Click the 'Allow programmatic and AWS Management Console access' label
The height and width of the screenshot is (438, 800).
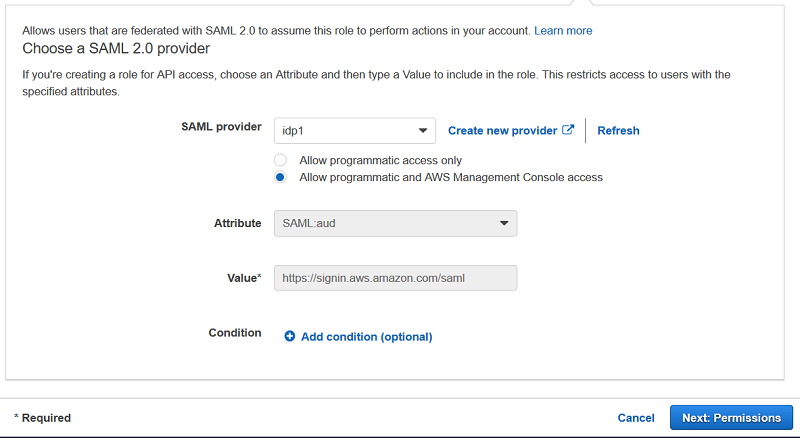tap(451, 177)
